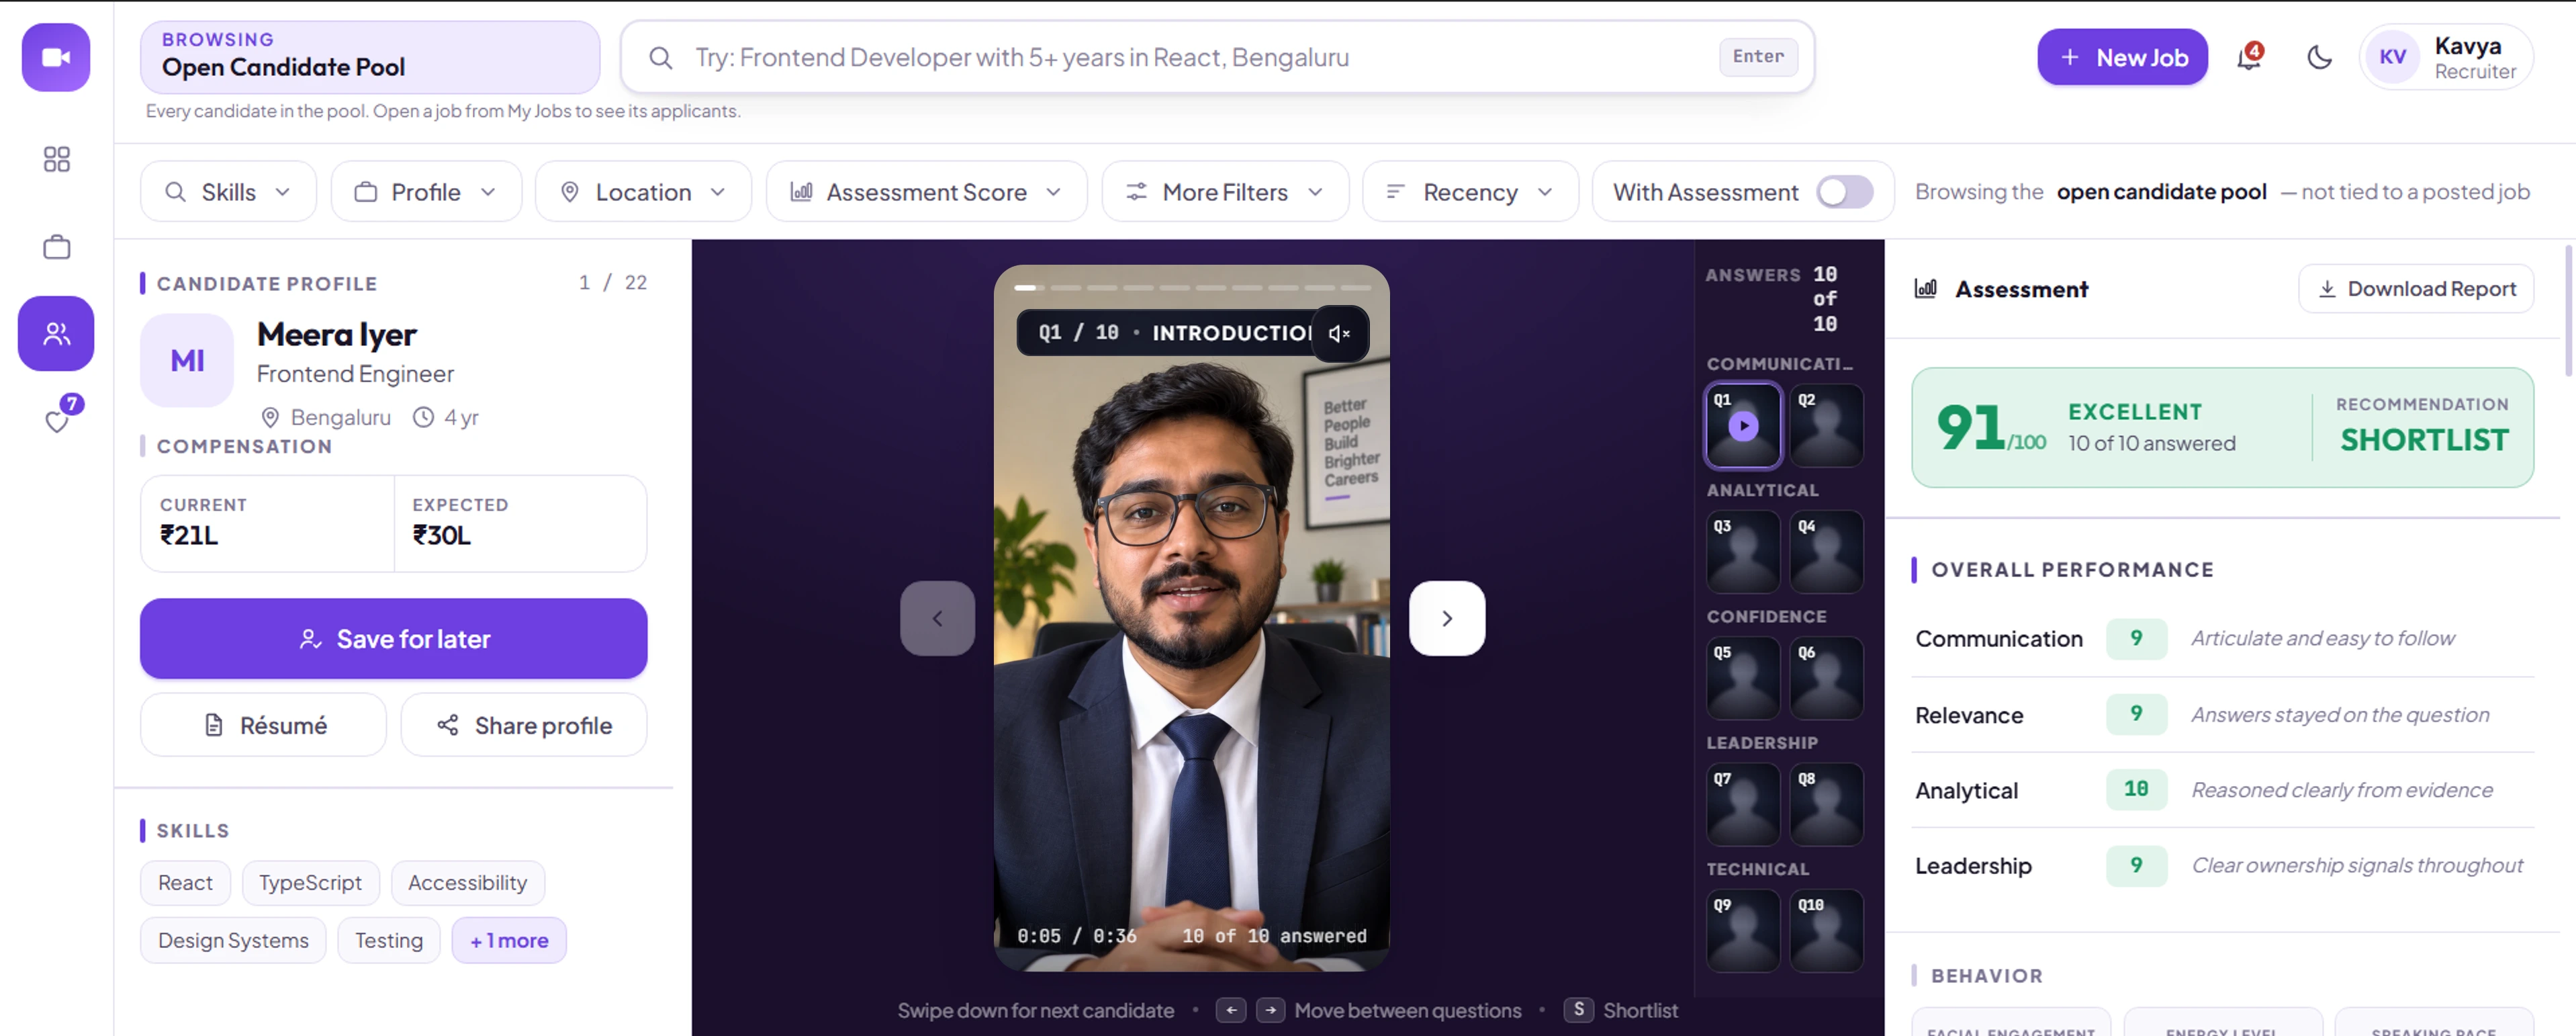This screenshot has height=1036, width=2576.
Task: Unmute the video using the speaker icon
Action: click(x=1339, y=333)
